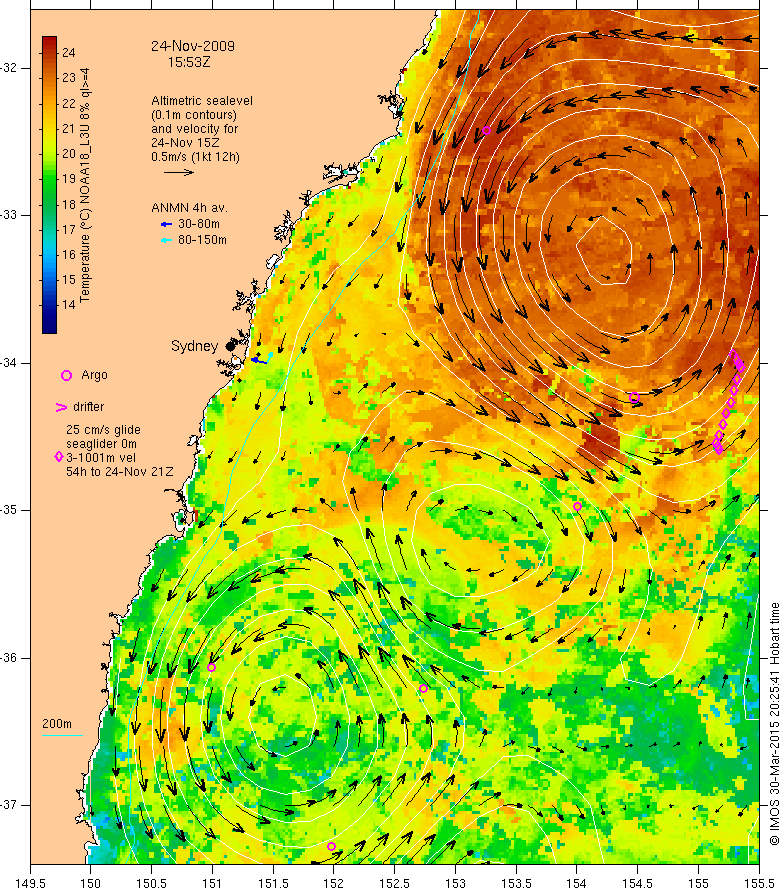Click the magenta seaglider track near 155.2°E
This screenshot has height=890, width=780.
click(728, 403)
